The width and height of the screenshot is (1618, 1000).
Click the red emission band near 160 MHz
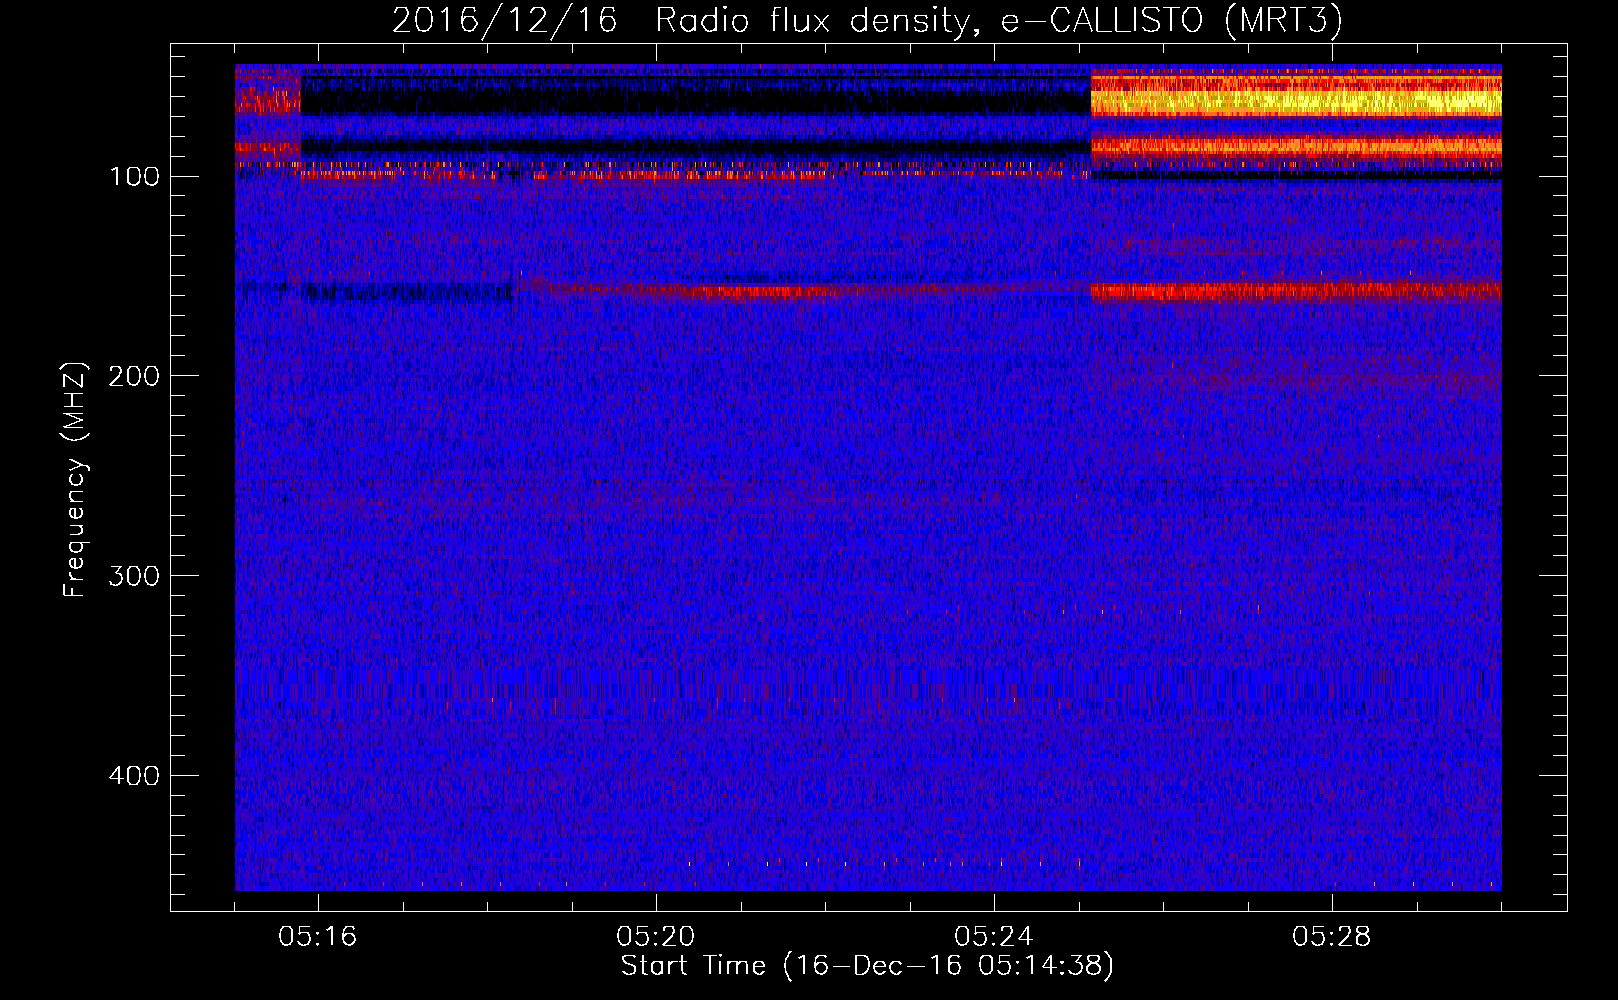(x=1296, y=292)
